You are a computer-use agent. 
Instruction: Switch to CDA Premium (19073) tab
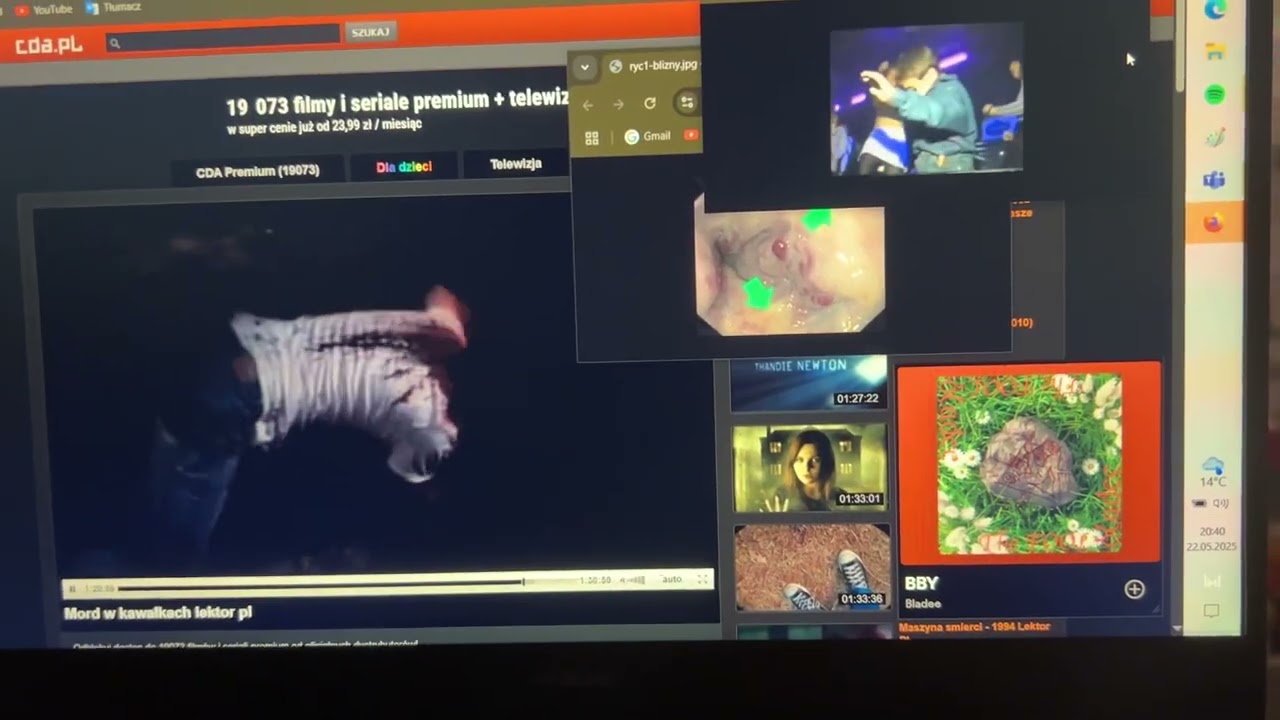pyautogui.click(x=257, y=171)
